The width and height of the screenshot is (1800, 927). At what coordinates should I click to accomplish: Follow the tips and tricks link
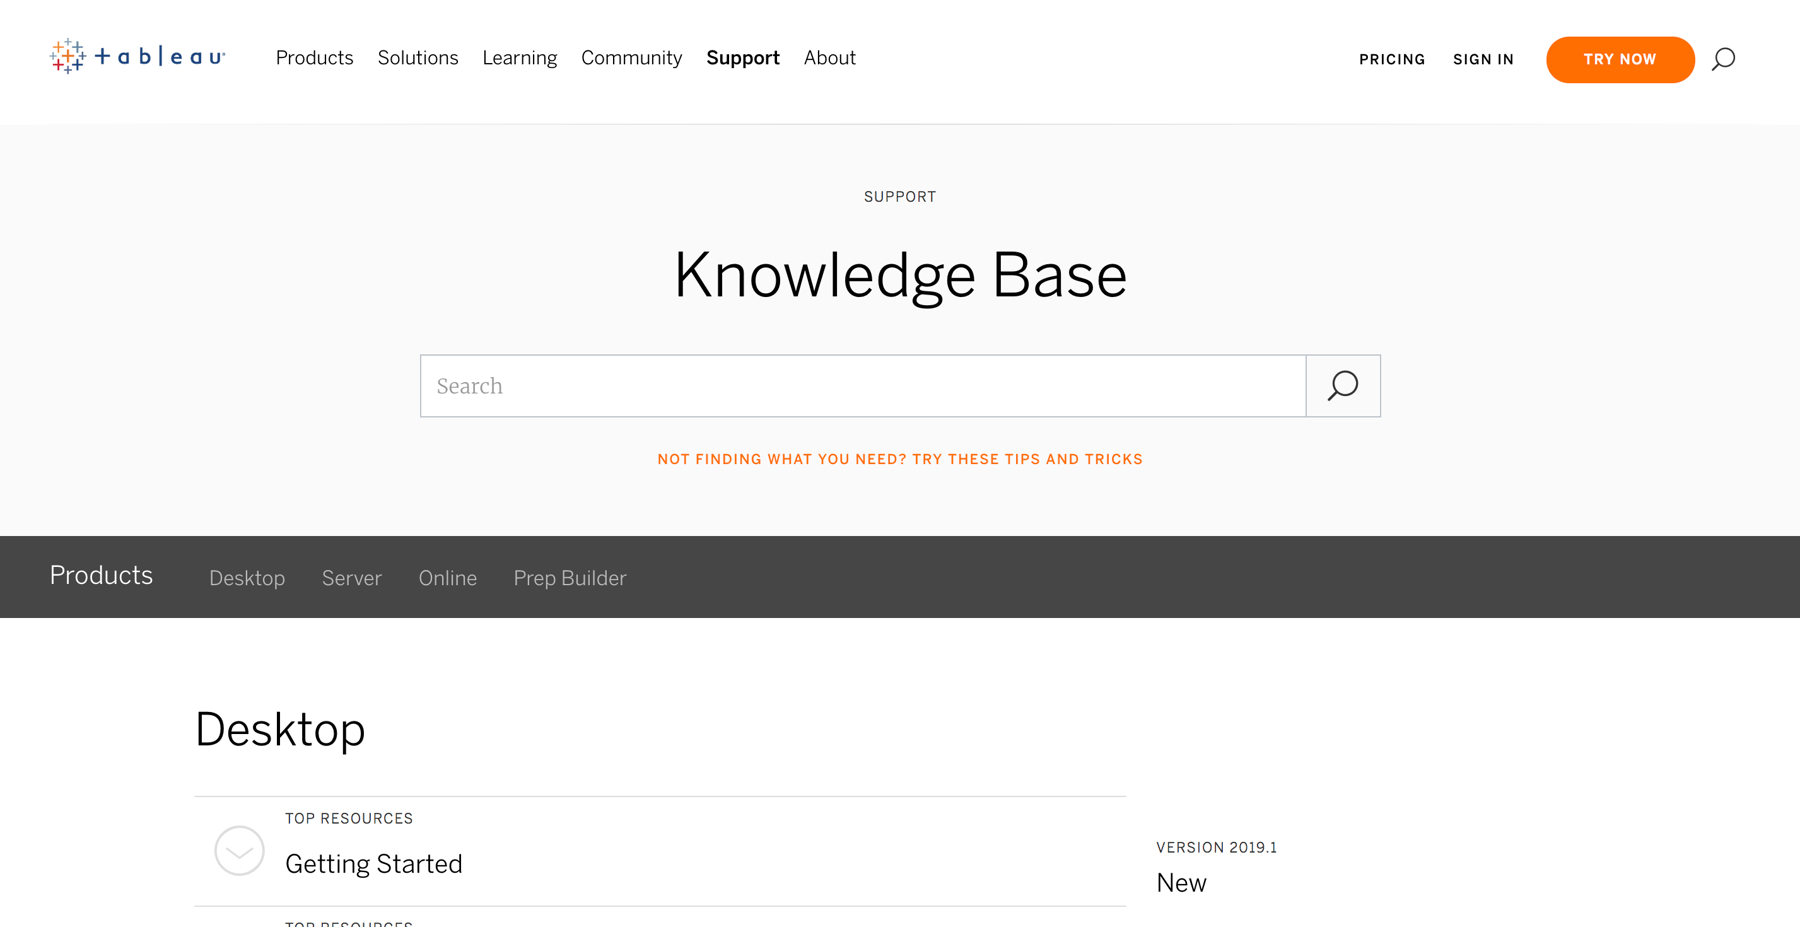coord(899,459)
